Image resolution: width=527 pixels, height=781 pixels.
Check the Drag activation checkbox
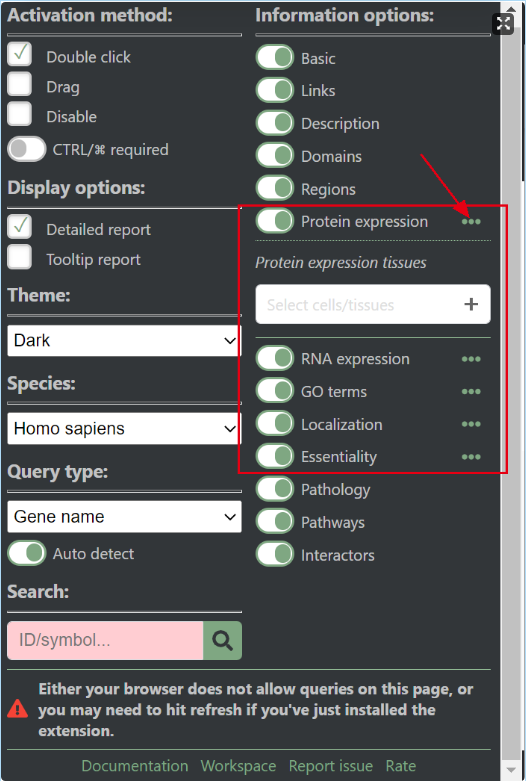(19, 84)
